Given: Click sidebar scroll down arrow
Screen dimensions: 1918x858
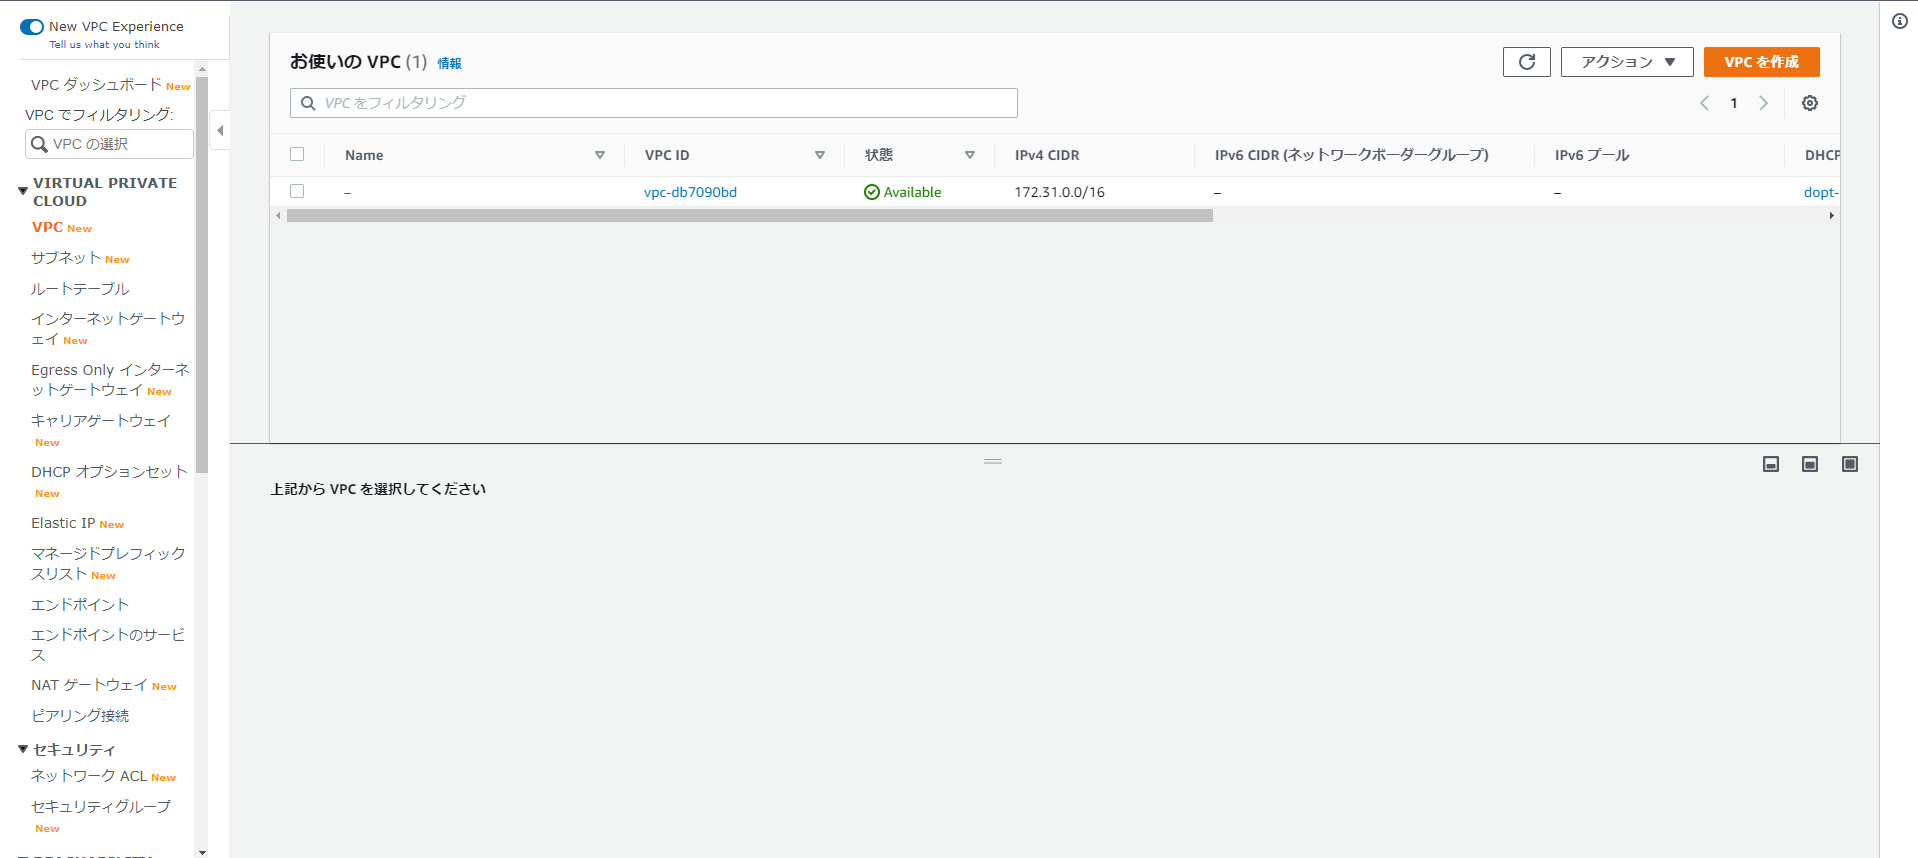Looking at the screenshot, I should coord(202,852).
